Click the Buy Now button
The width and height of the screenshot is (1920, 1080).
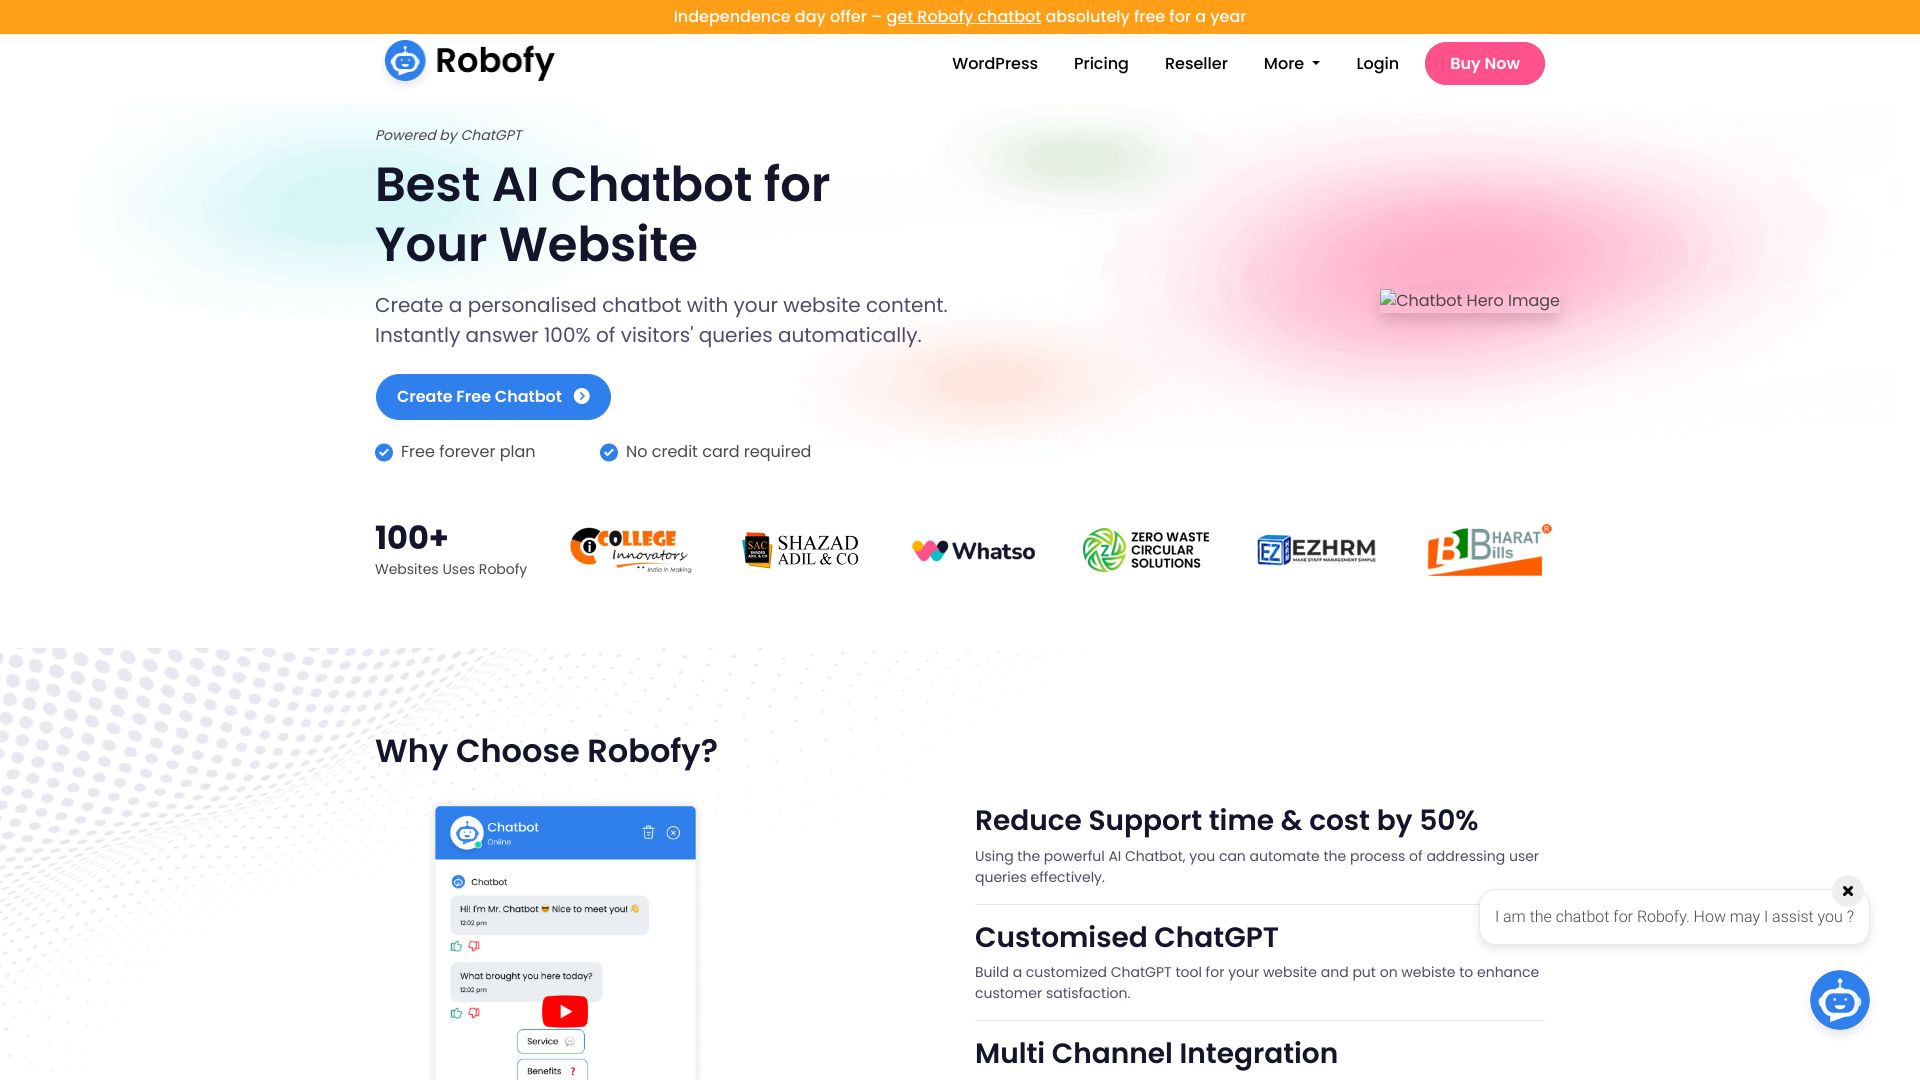click(1485, 63)
